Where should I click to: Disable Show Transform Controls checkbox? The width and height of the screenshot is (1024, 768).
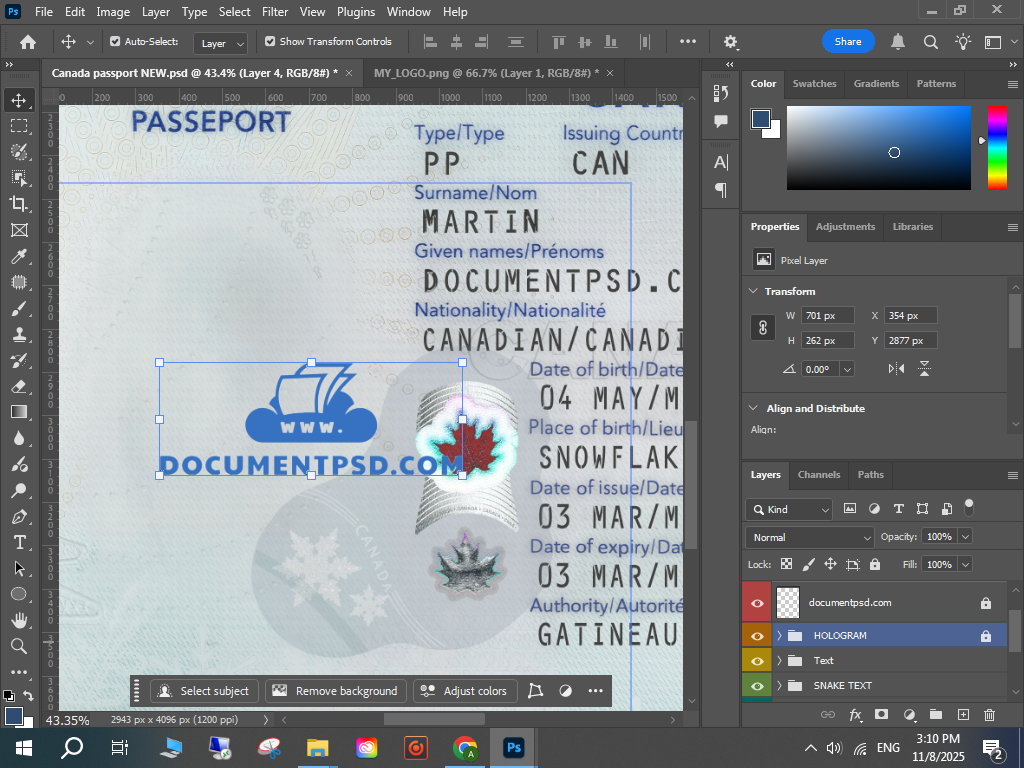pyautogui.click(x=270, y=42)
